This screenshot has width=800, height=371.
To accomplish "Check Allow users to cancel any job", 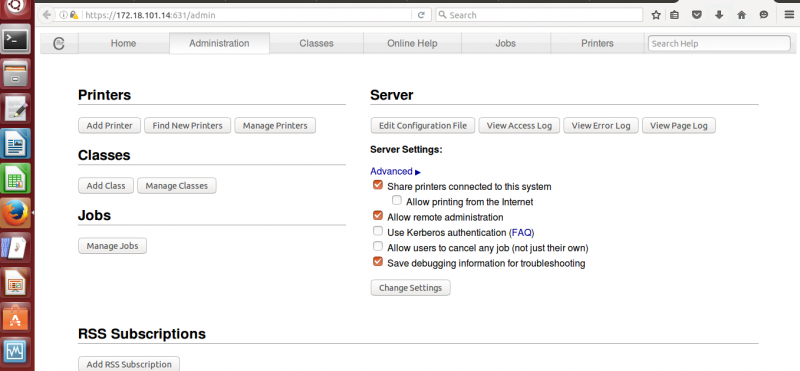I will [x=378, y=246].
